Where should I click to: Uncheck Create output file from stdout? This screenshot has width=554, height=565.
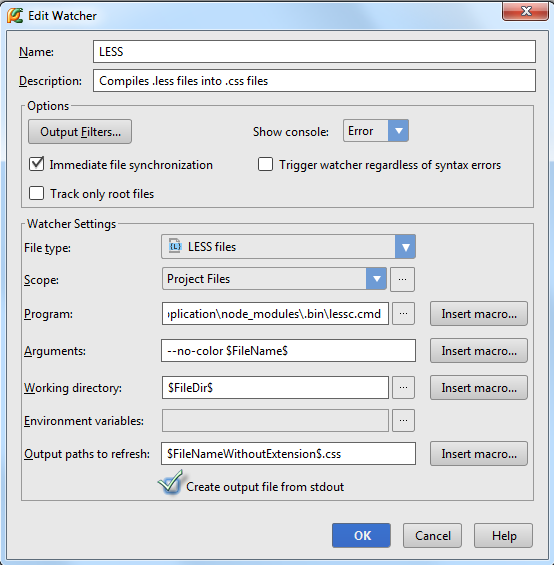(x=170, y=483)
